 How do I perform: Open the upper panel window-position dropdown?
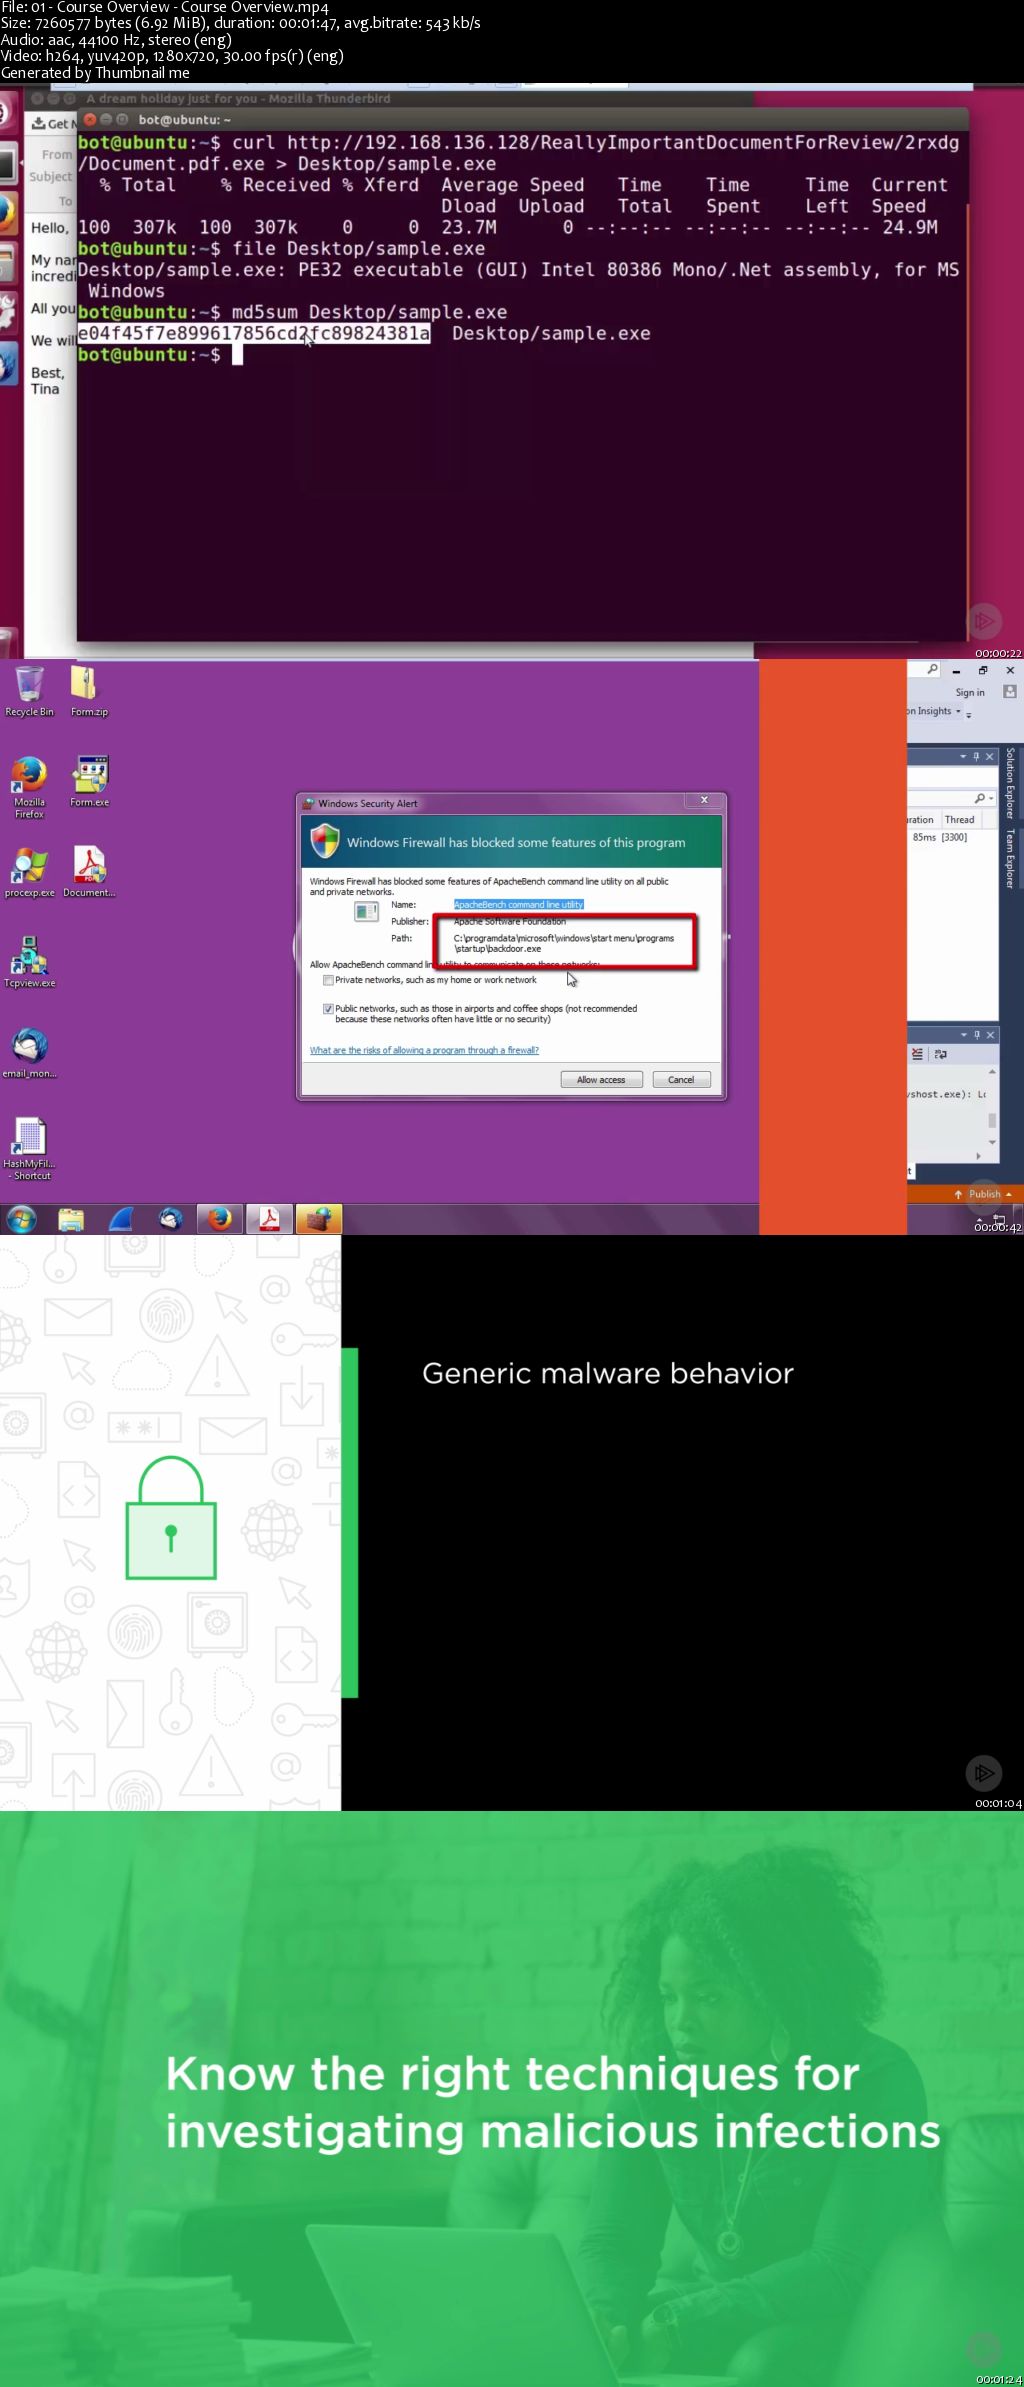tap(963, 757)
